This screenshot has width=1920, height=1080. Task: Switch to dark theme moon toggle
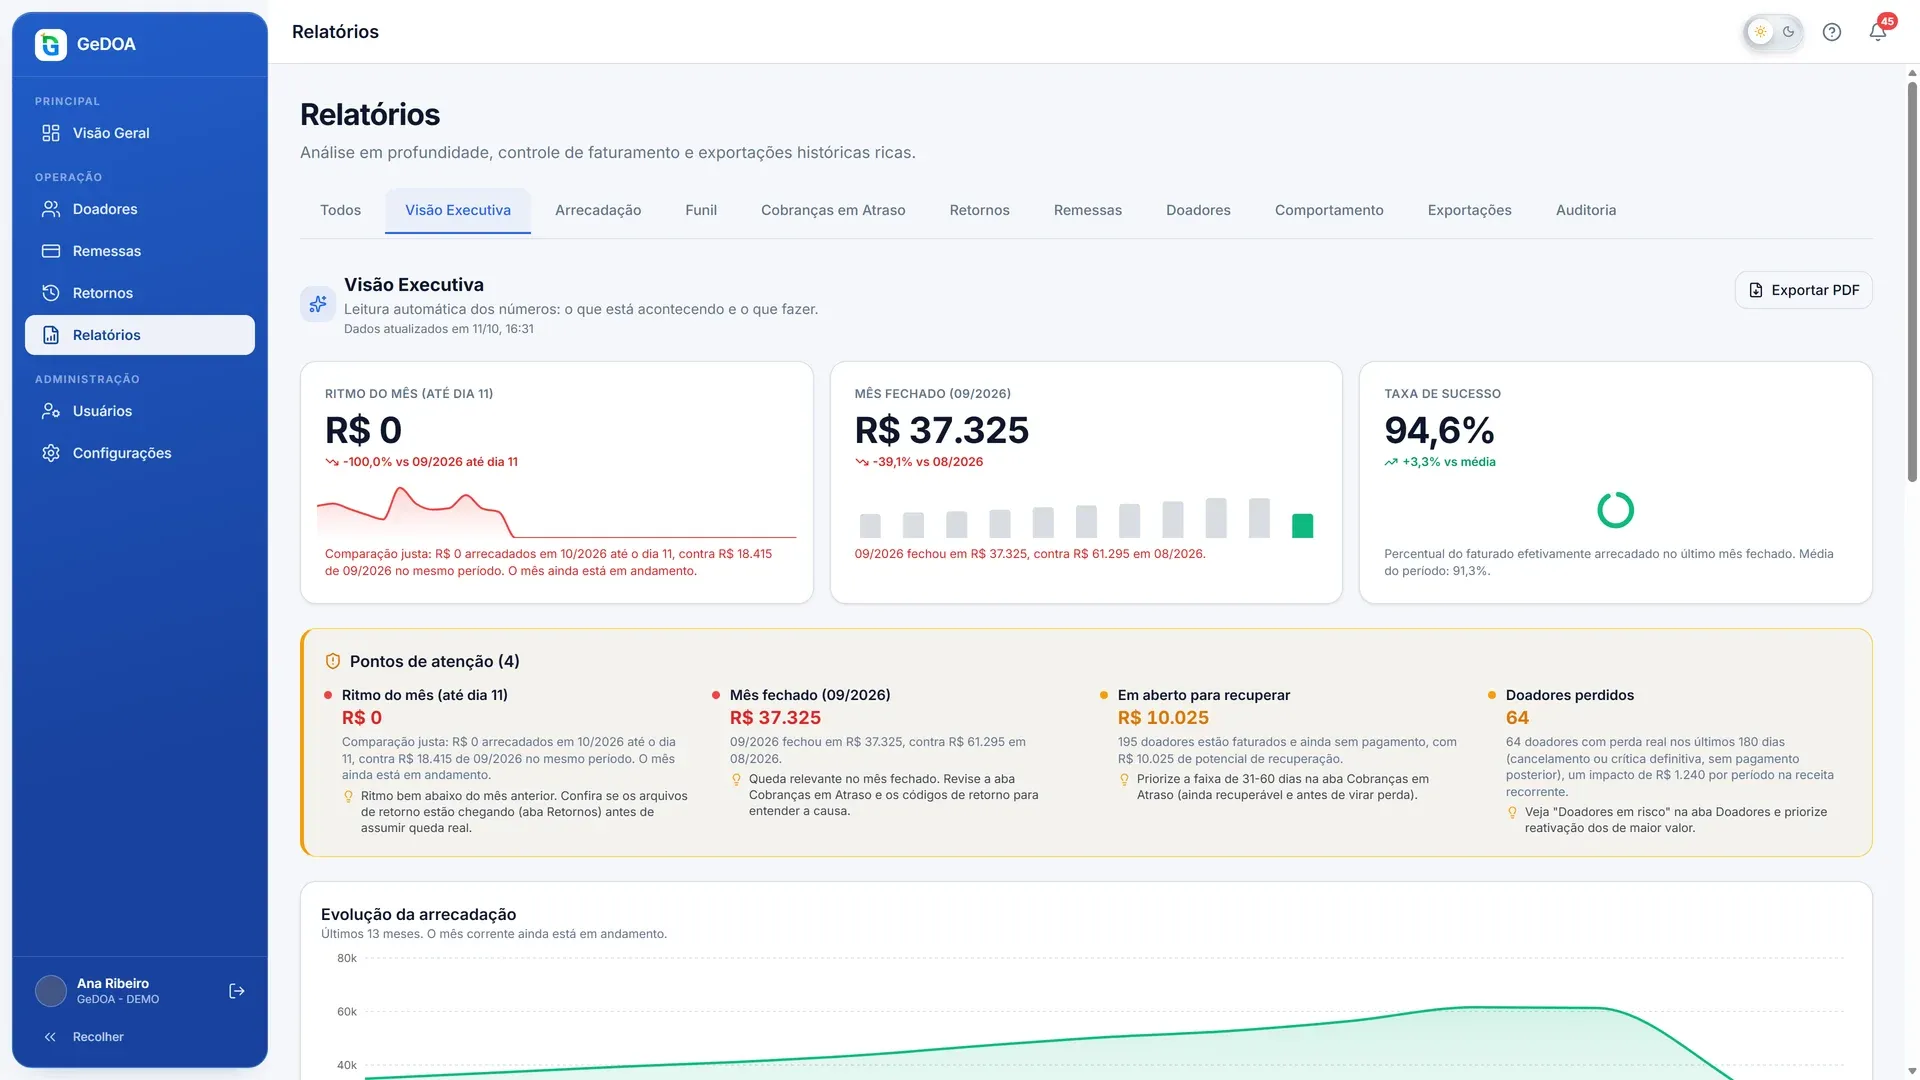[1789, 32]
